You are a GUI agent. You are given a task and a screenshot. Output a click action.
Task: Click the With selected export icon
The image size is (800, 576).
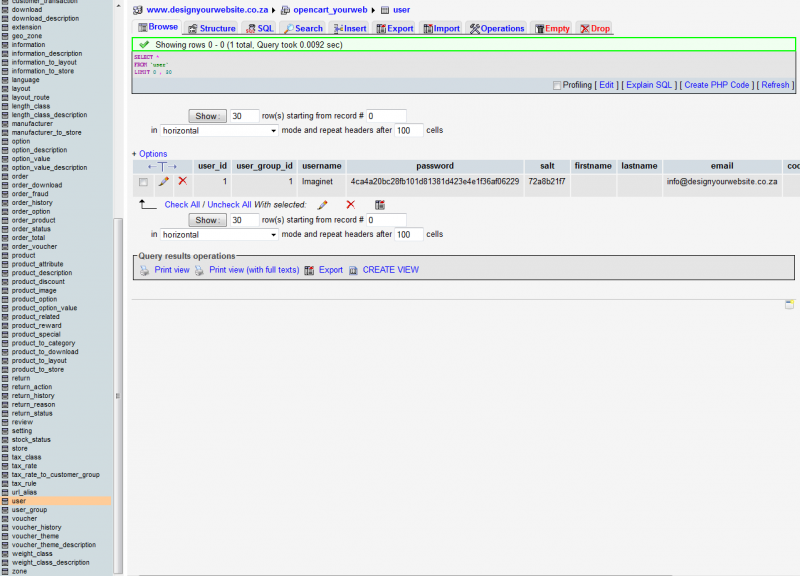click(x=380, y=205)
